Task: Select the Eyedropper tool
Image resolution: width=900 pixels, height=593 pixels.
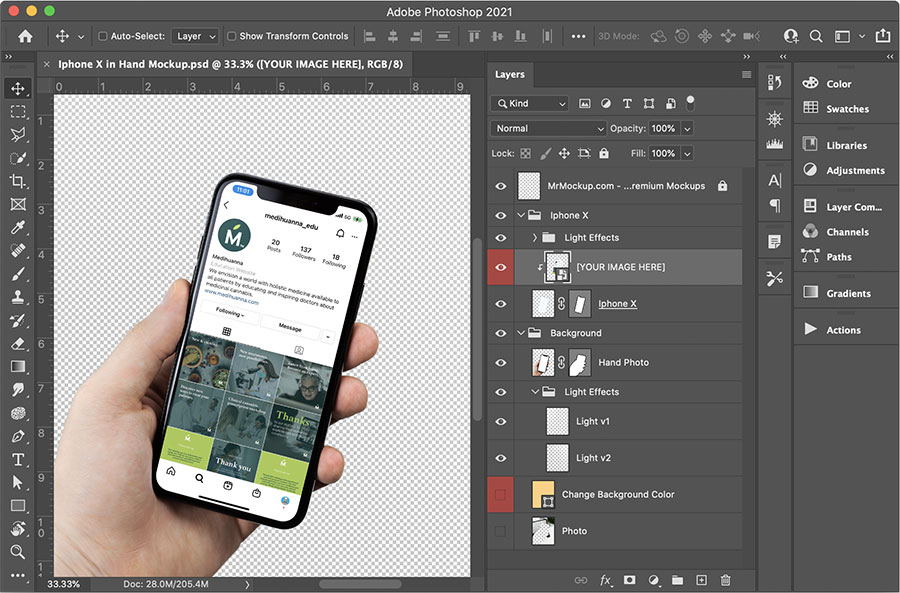Action: [18, 228]
